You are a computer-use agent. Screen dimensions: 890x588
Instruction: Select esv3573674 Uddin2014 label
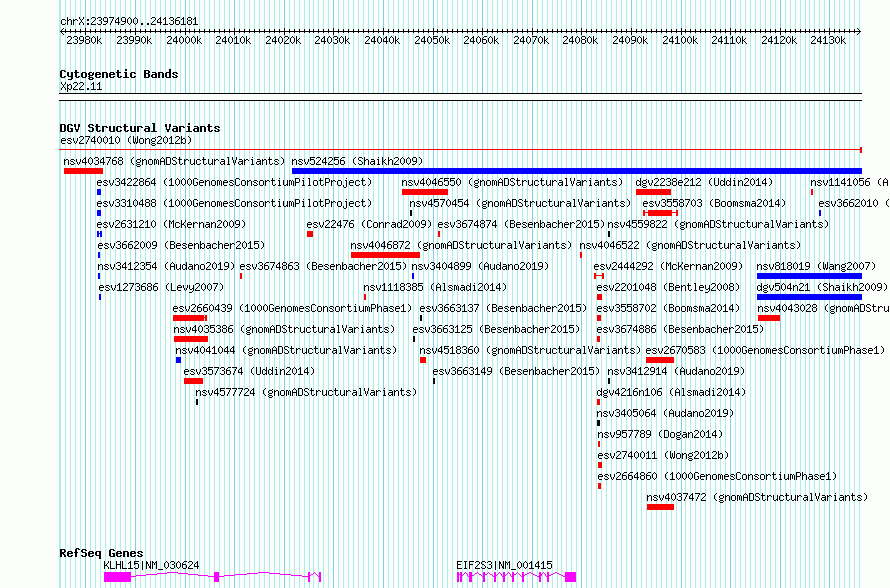(249, 371)
